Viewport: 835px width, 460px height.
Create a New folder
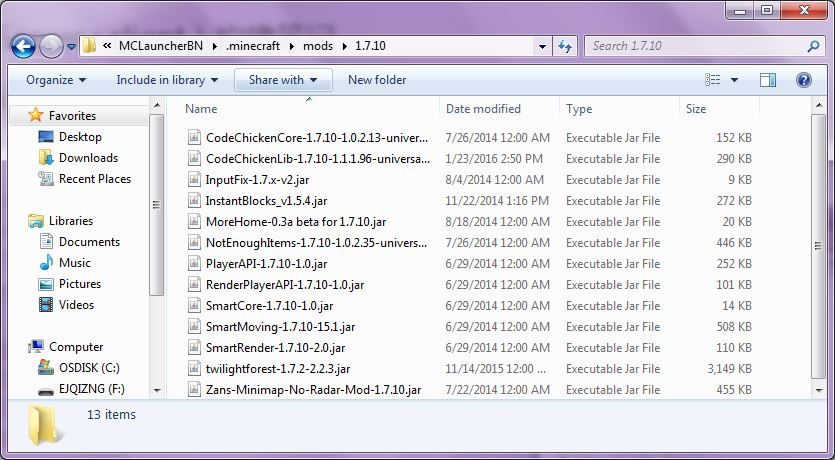377,80
